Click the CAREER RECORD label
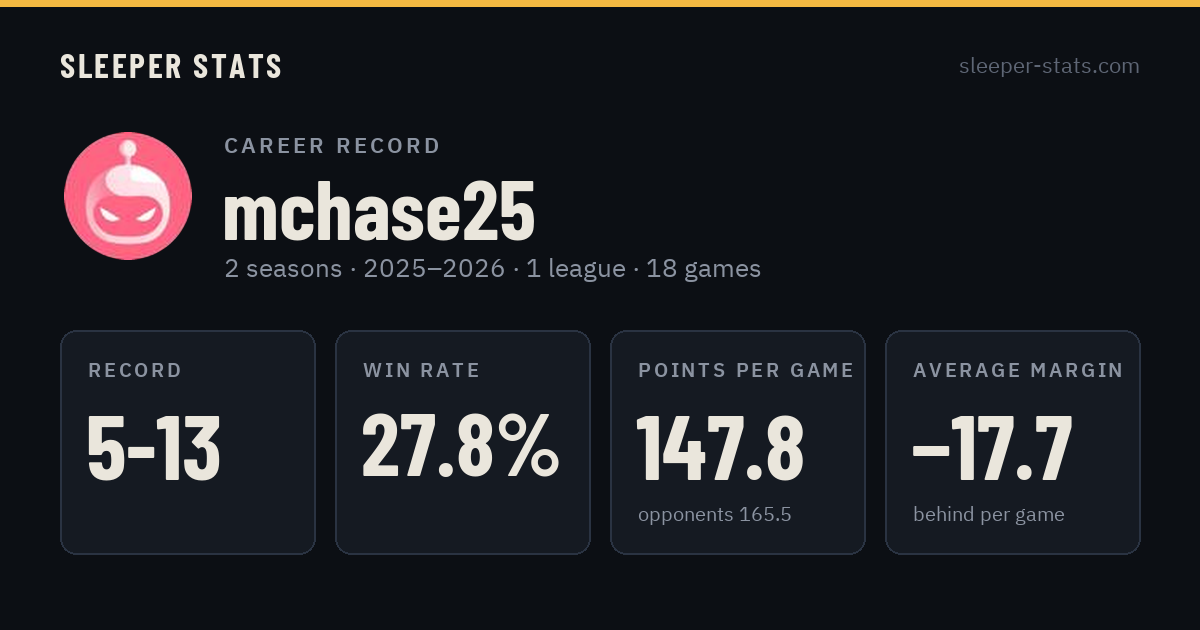Viewport: 1200px width, 630px height. (x=332, y=146)
